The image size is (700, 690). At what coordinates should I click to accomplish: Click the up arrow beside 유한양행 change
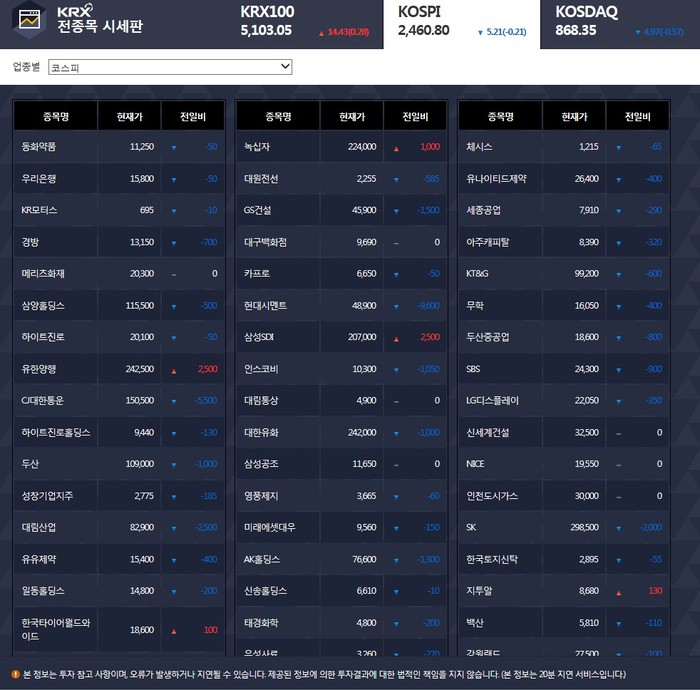point(174,371)
